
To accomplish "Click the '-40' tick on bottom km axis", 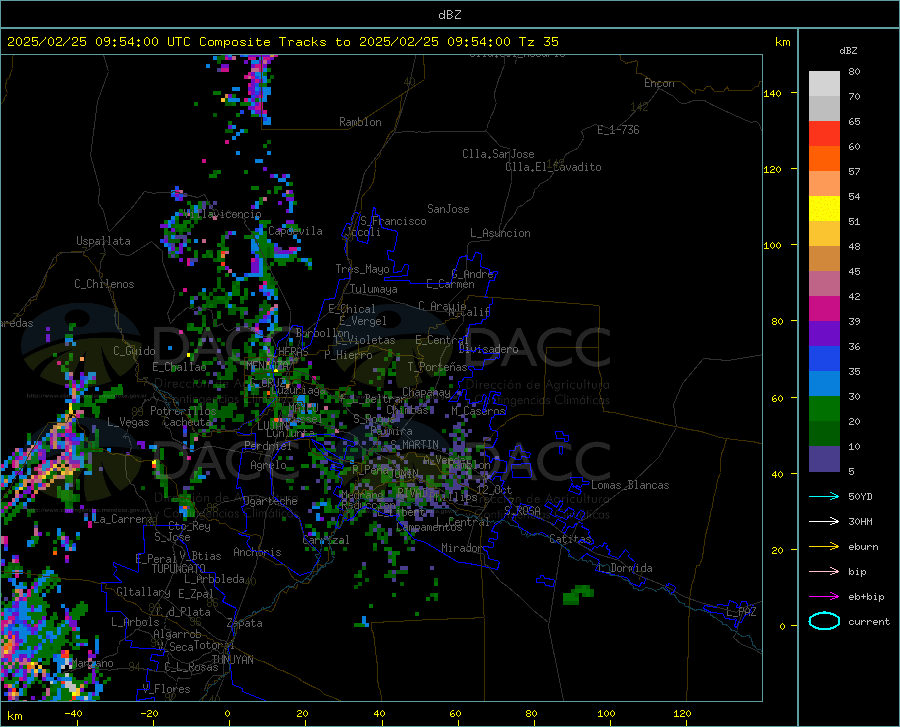I will (x=73, y=714).
